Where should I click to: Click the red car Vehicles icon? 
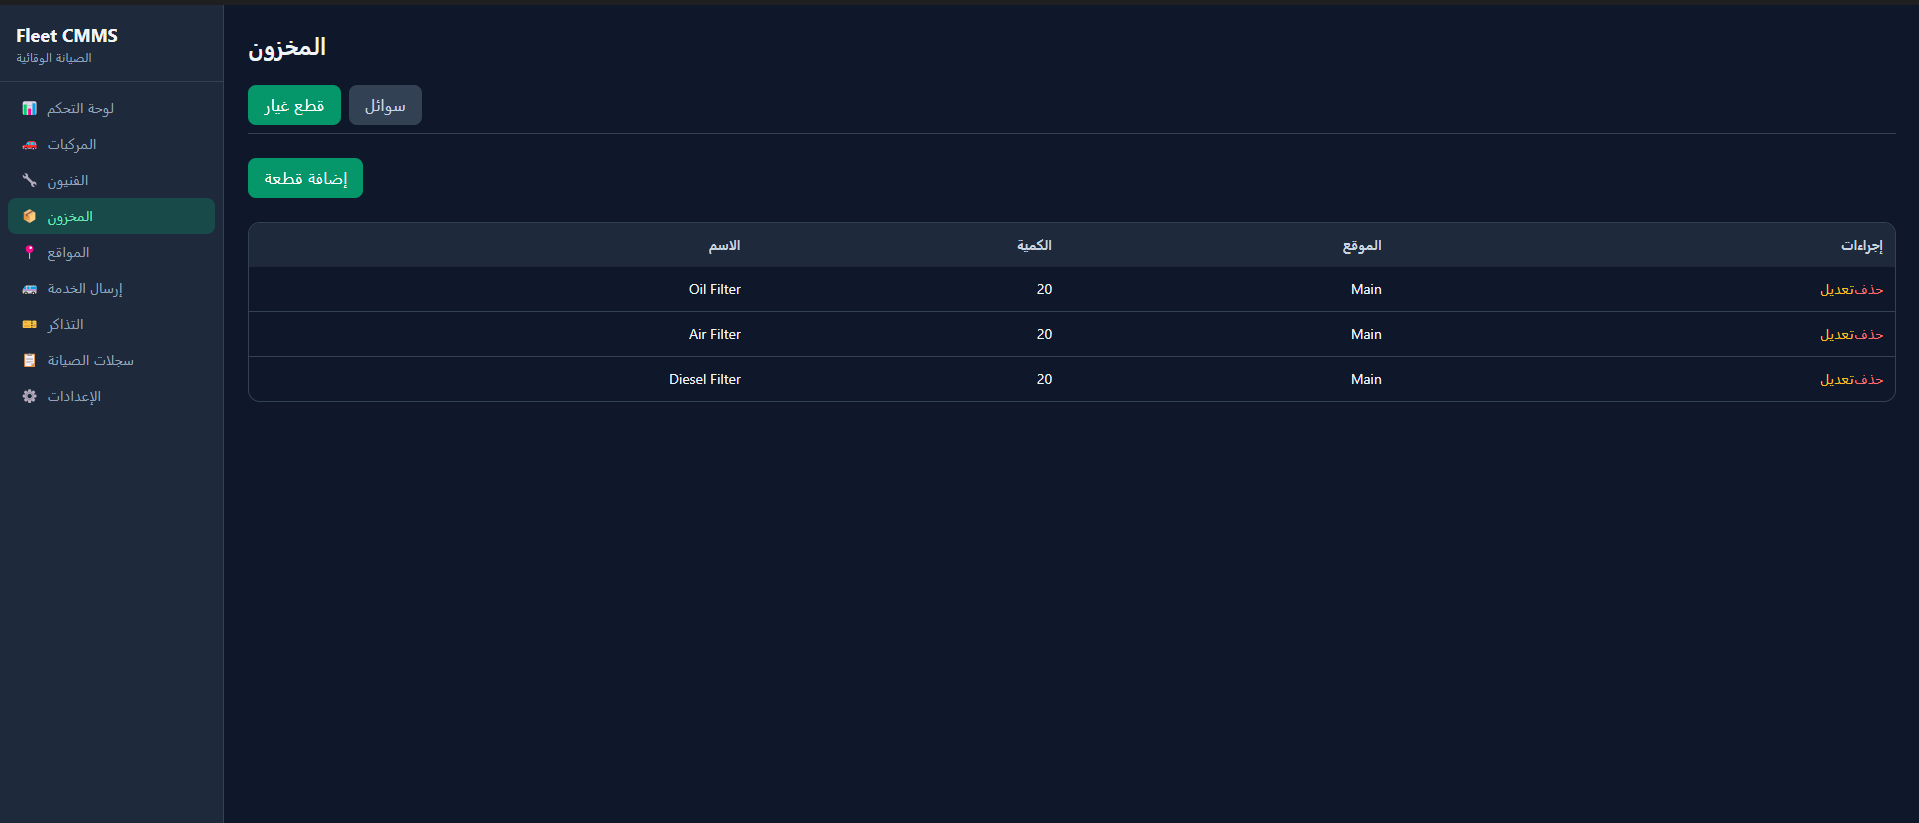tap(30, 145)
